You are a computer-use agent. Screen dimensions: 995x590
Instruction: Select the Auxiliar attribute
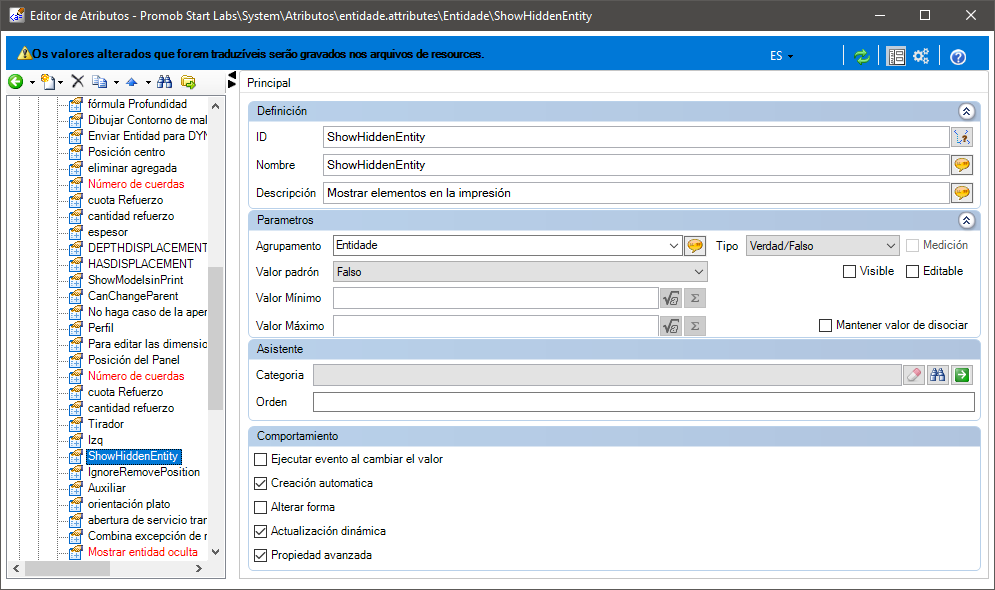pos(107,488)
